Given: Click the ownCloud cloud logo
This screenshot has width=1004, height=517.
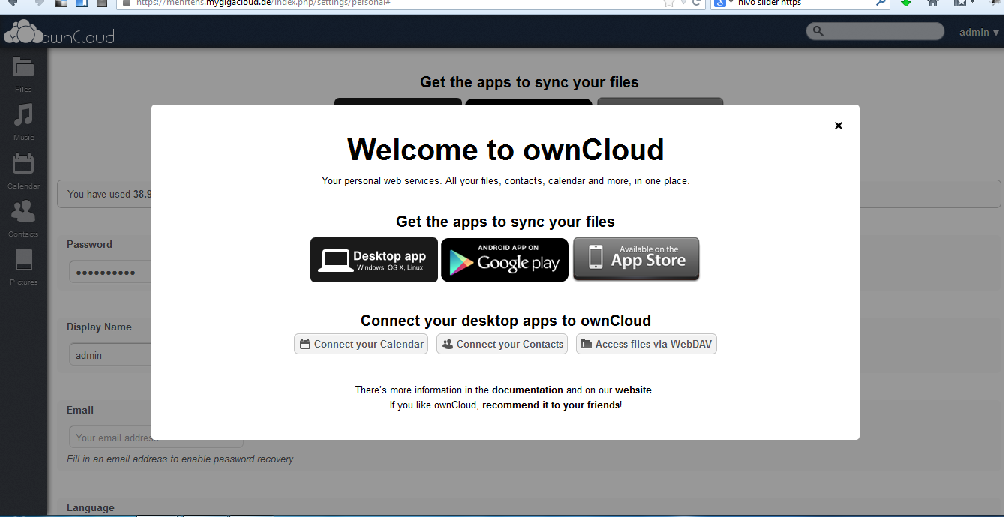Looking at the screenshot, I should tap(59, 32).
